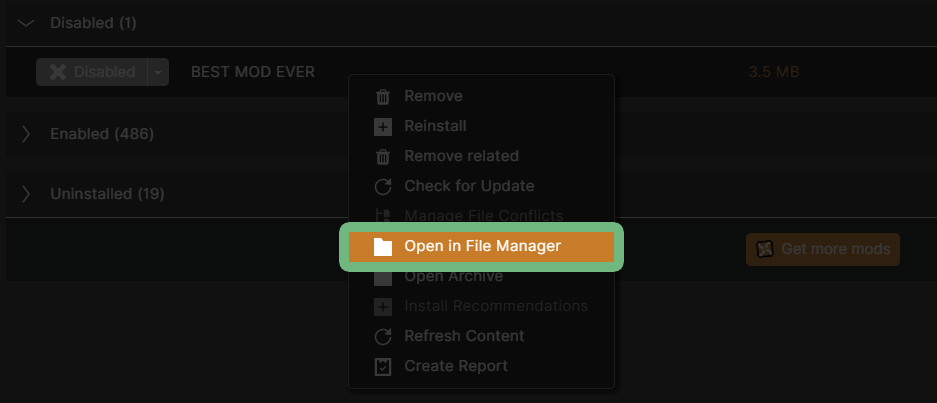The height and width of the screenshot is (403, 937).
Task: Expand the Uninstalled (19) group
Action: [x=26, y=194]
